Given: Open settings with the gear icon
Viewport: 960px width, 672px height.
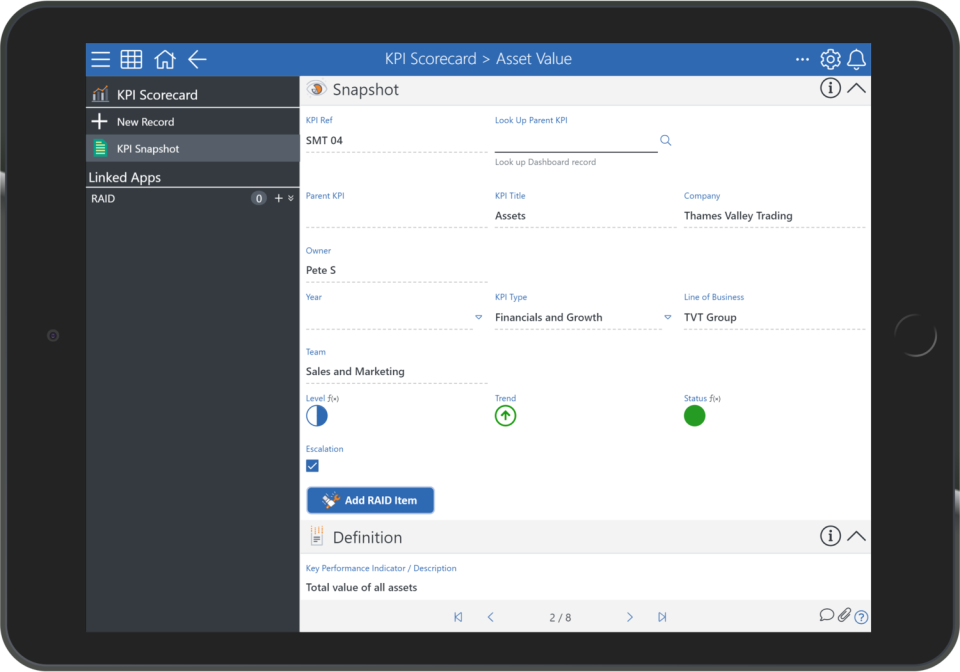Looking at the screenshot, I should click(830, 59).
